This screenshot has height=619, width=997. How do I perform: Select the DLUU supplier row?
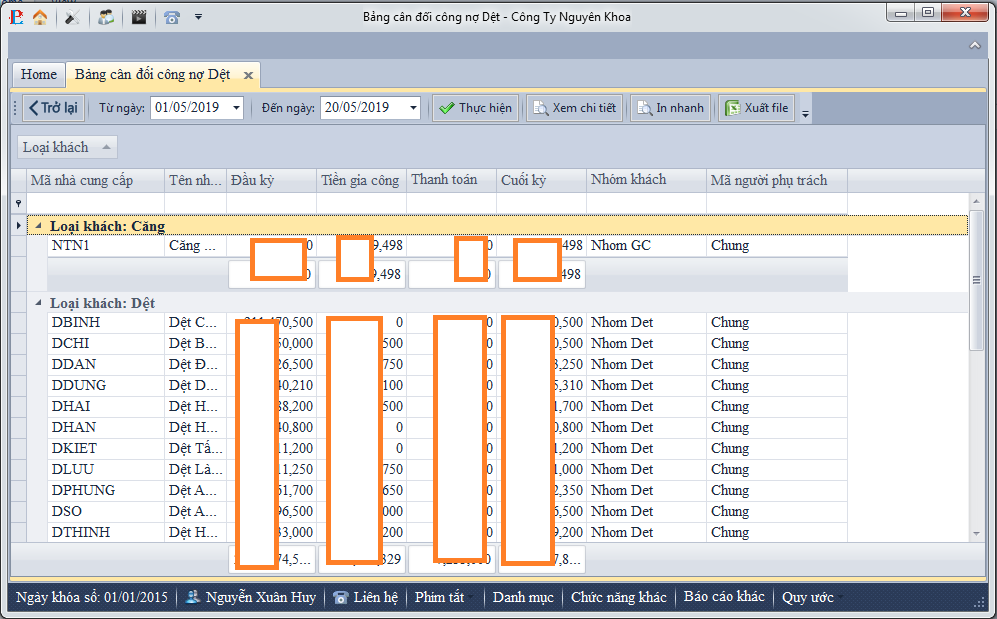(x=447, y=470)
